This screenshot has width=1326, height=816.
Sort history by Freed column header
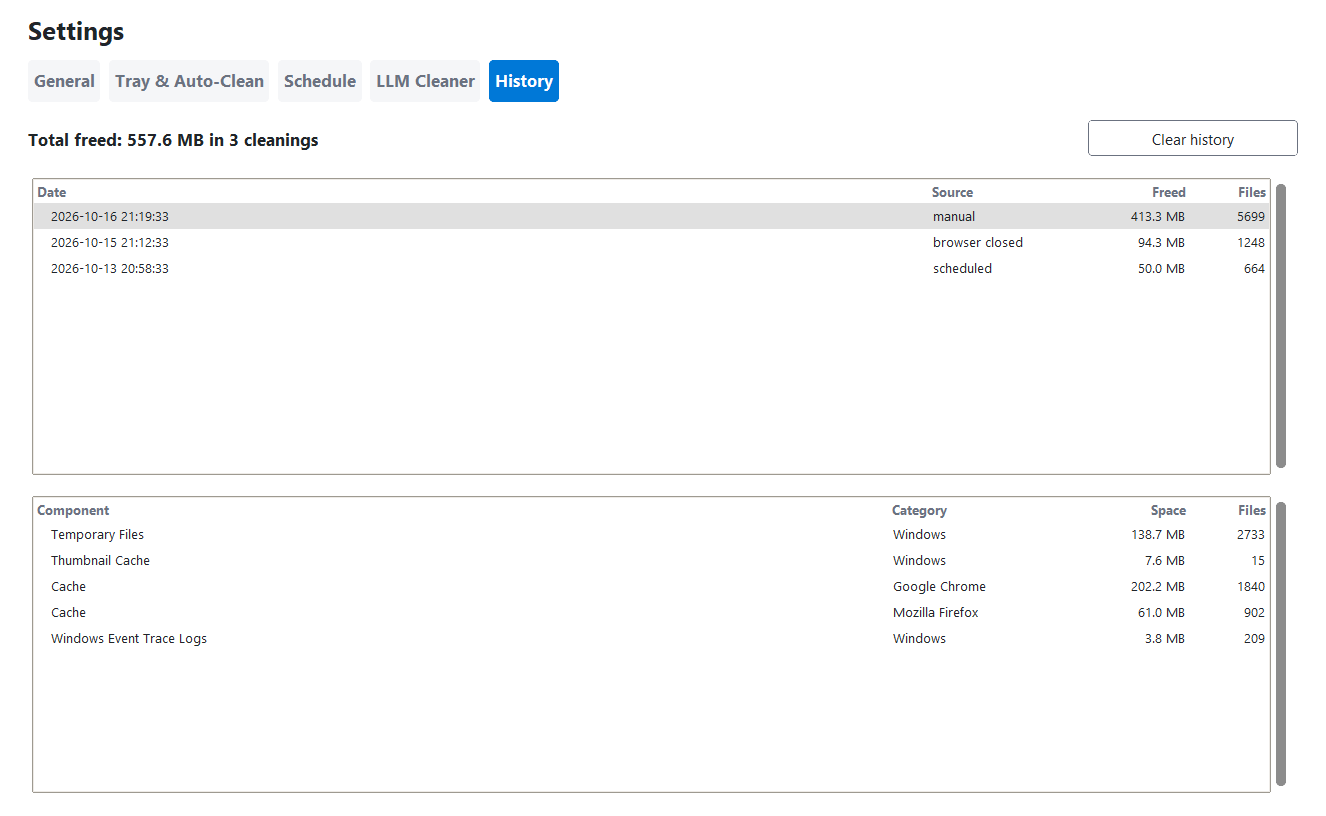(1168, 192)
